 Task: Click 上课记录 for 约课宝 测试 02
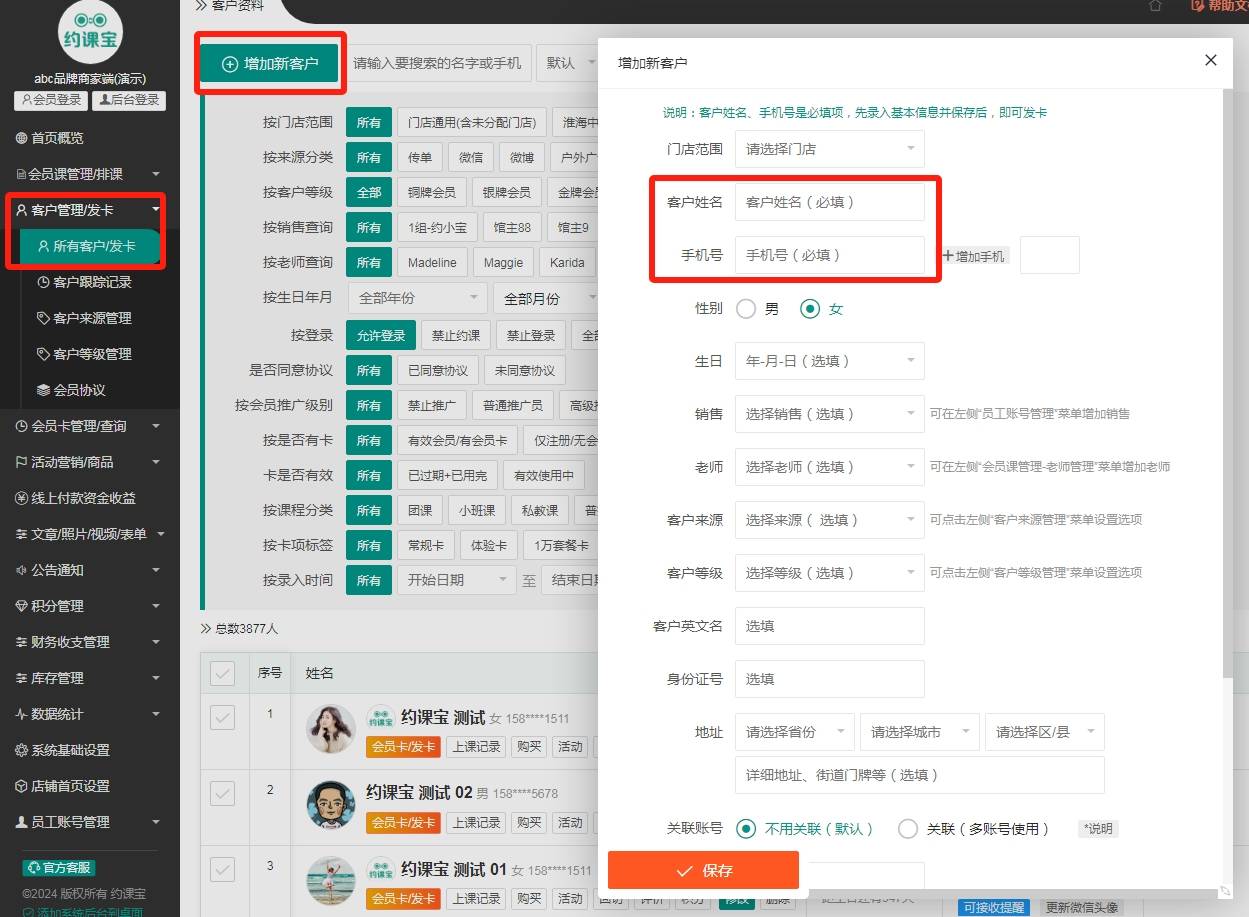475,822
